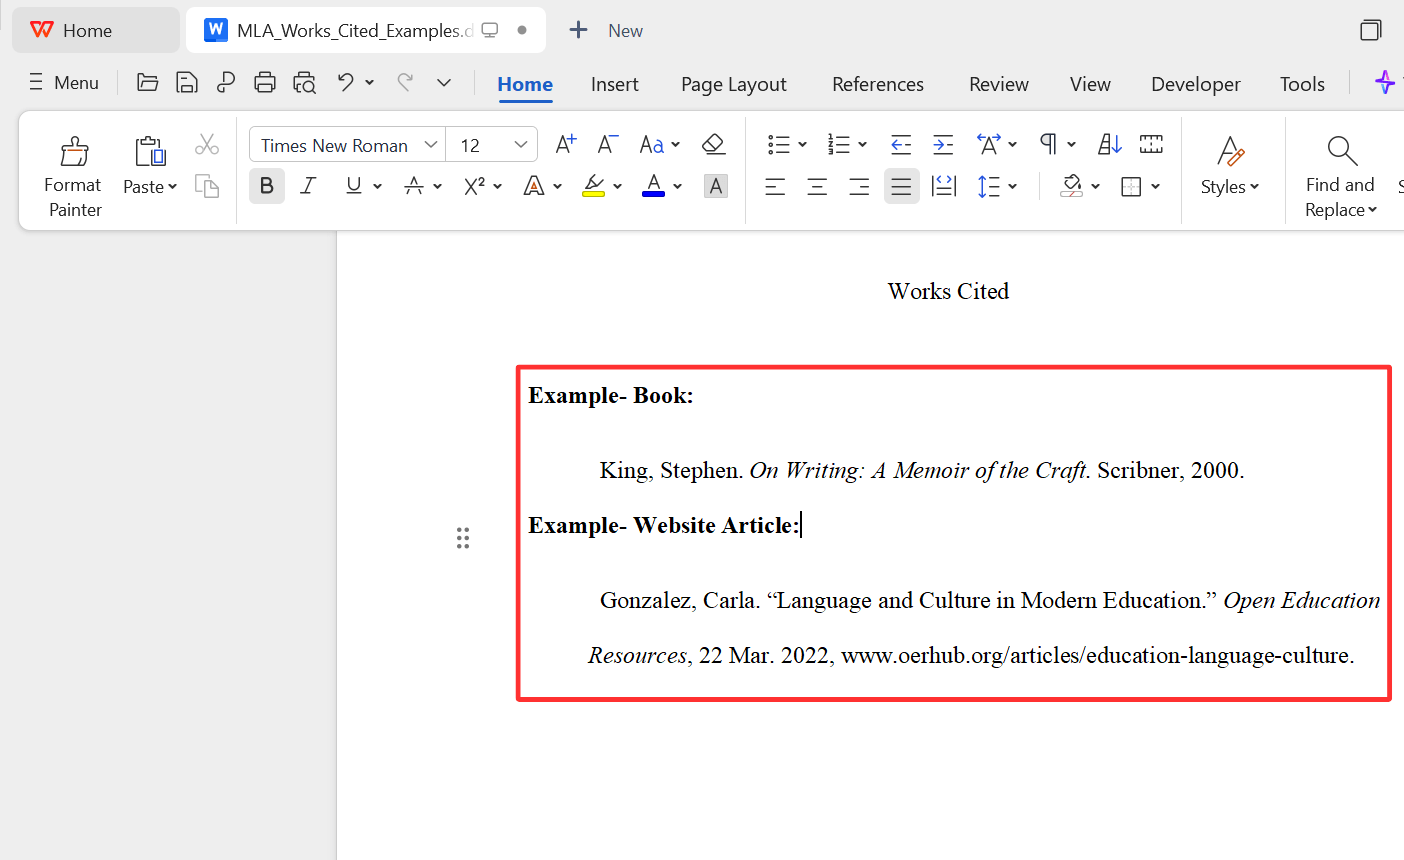Screen dimensions: 1404x860
Task: Open the font size dropdown
Action: point(521,144)
